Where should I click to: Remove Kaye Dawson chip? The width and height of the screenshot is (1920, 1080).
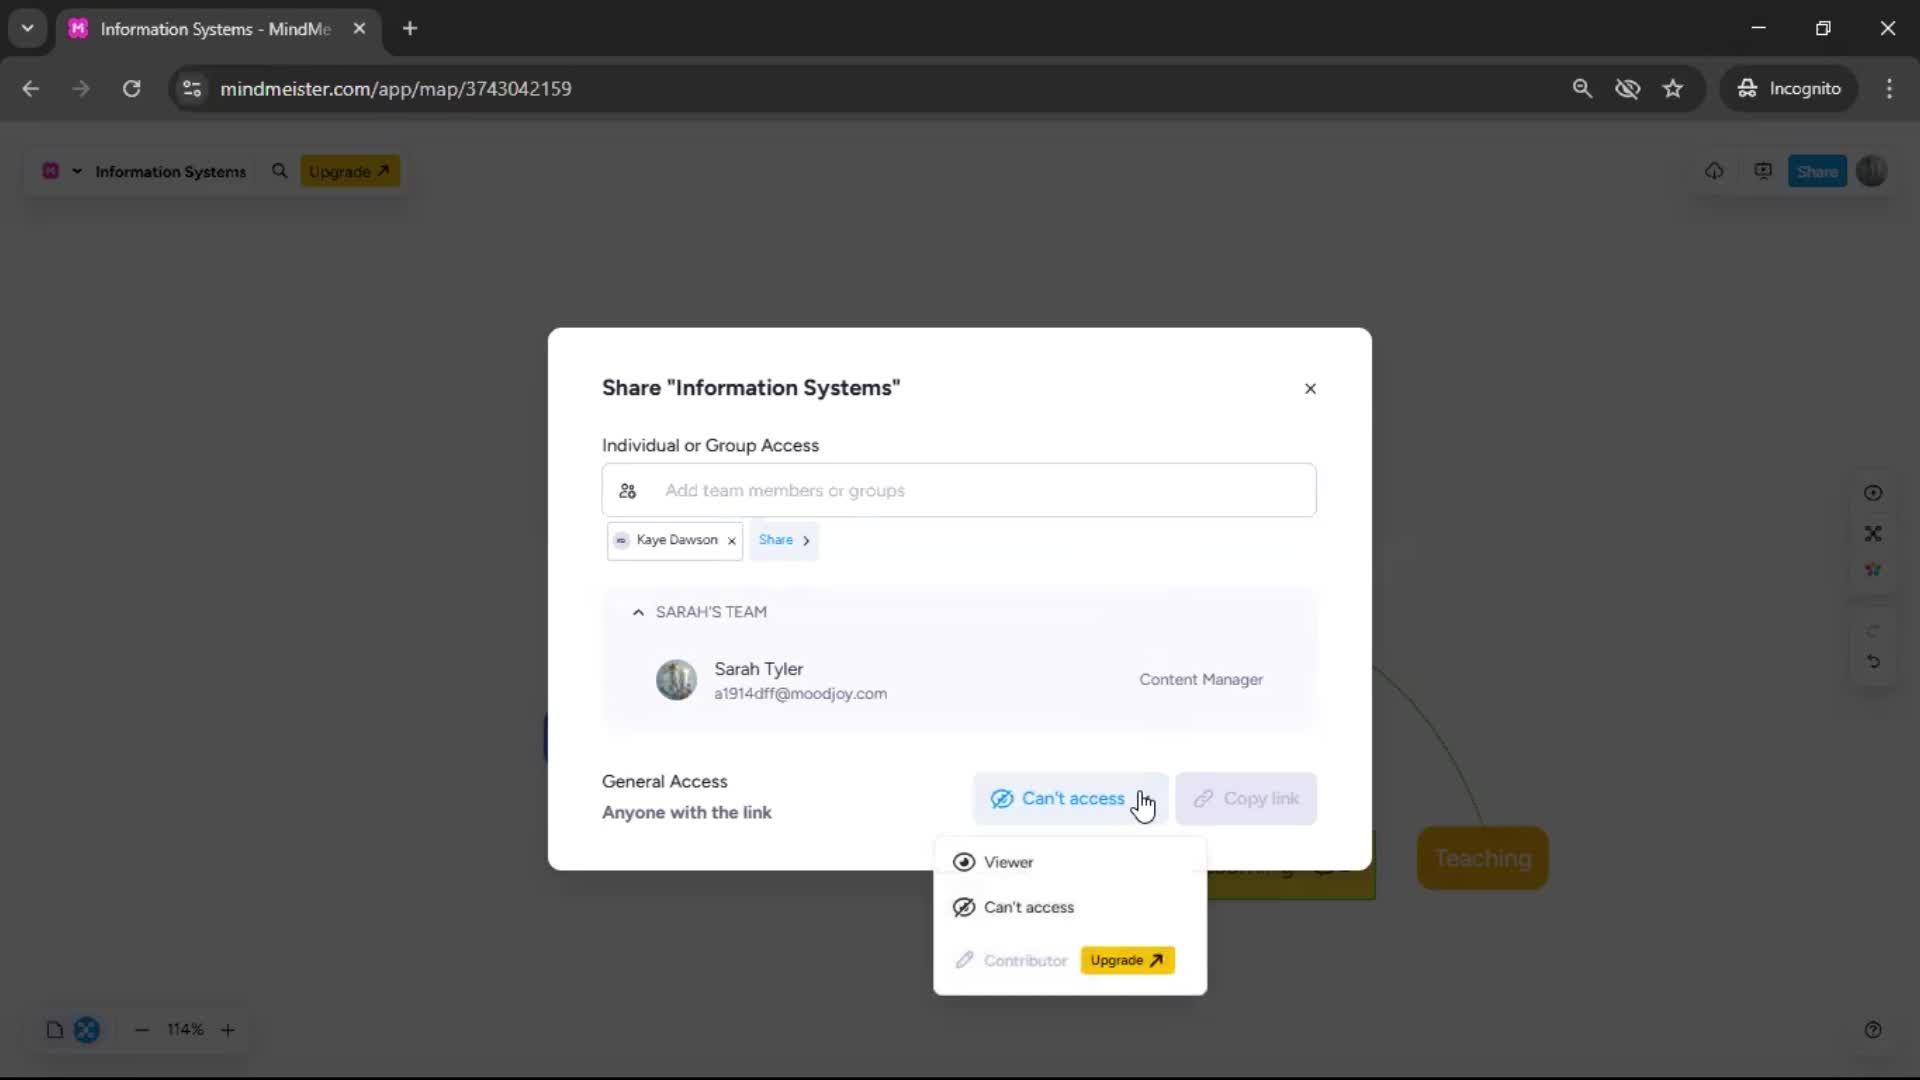tap(732, 541)
